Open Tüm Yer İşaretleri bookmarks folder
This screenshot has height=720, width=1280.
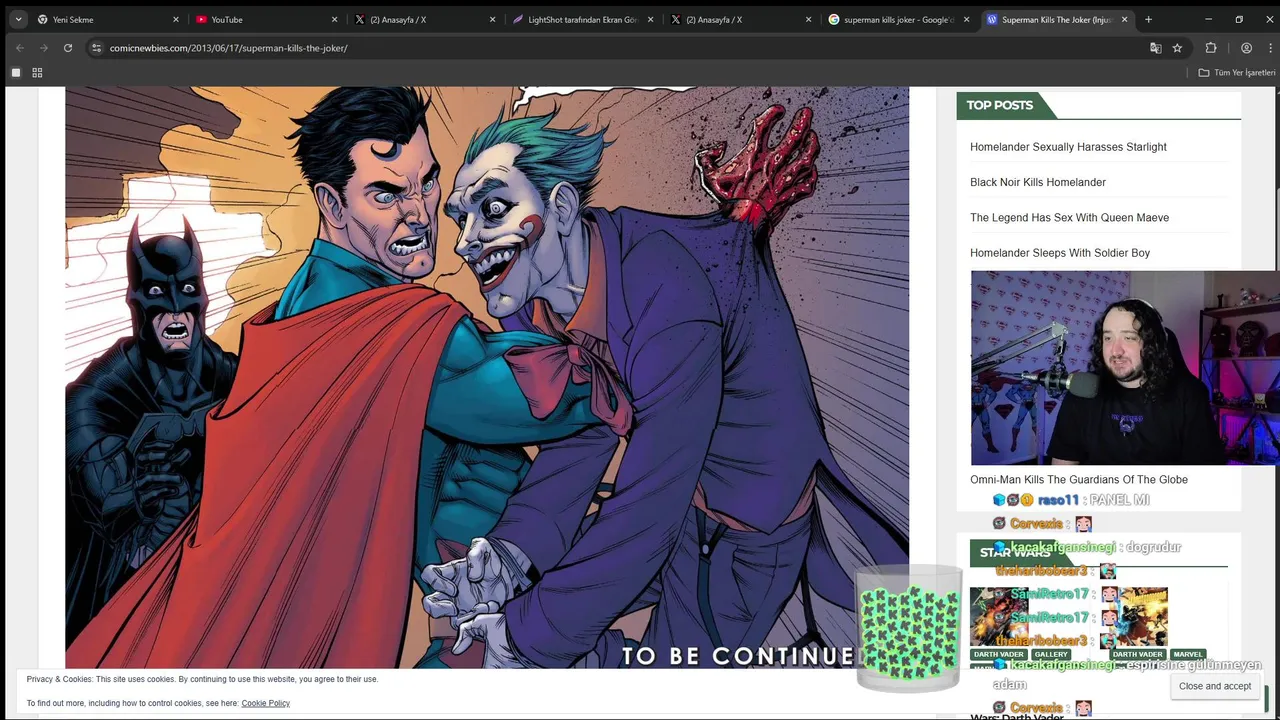pos(1237,73)
